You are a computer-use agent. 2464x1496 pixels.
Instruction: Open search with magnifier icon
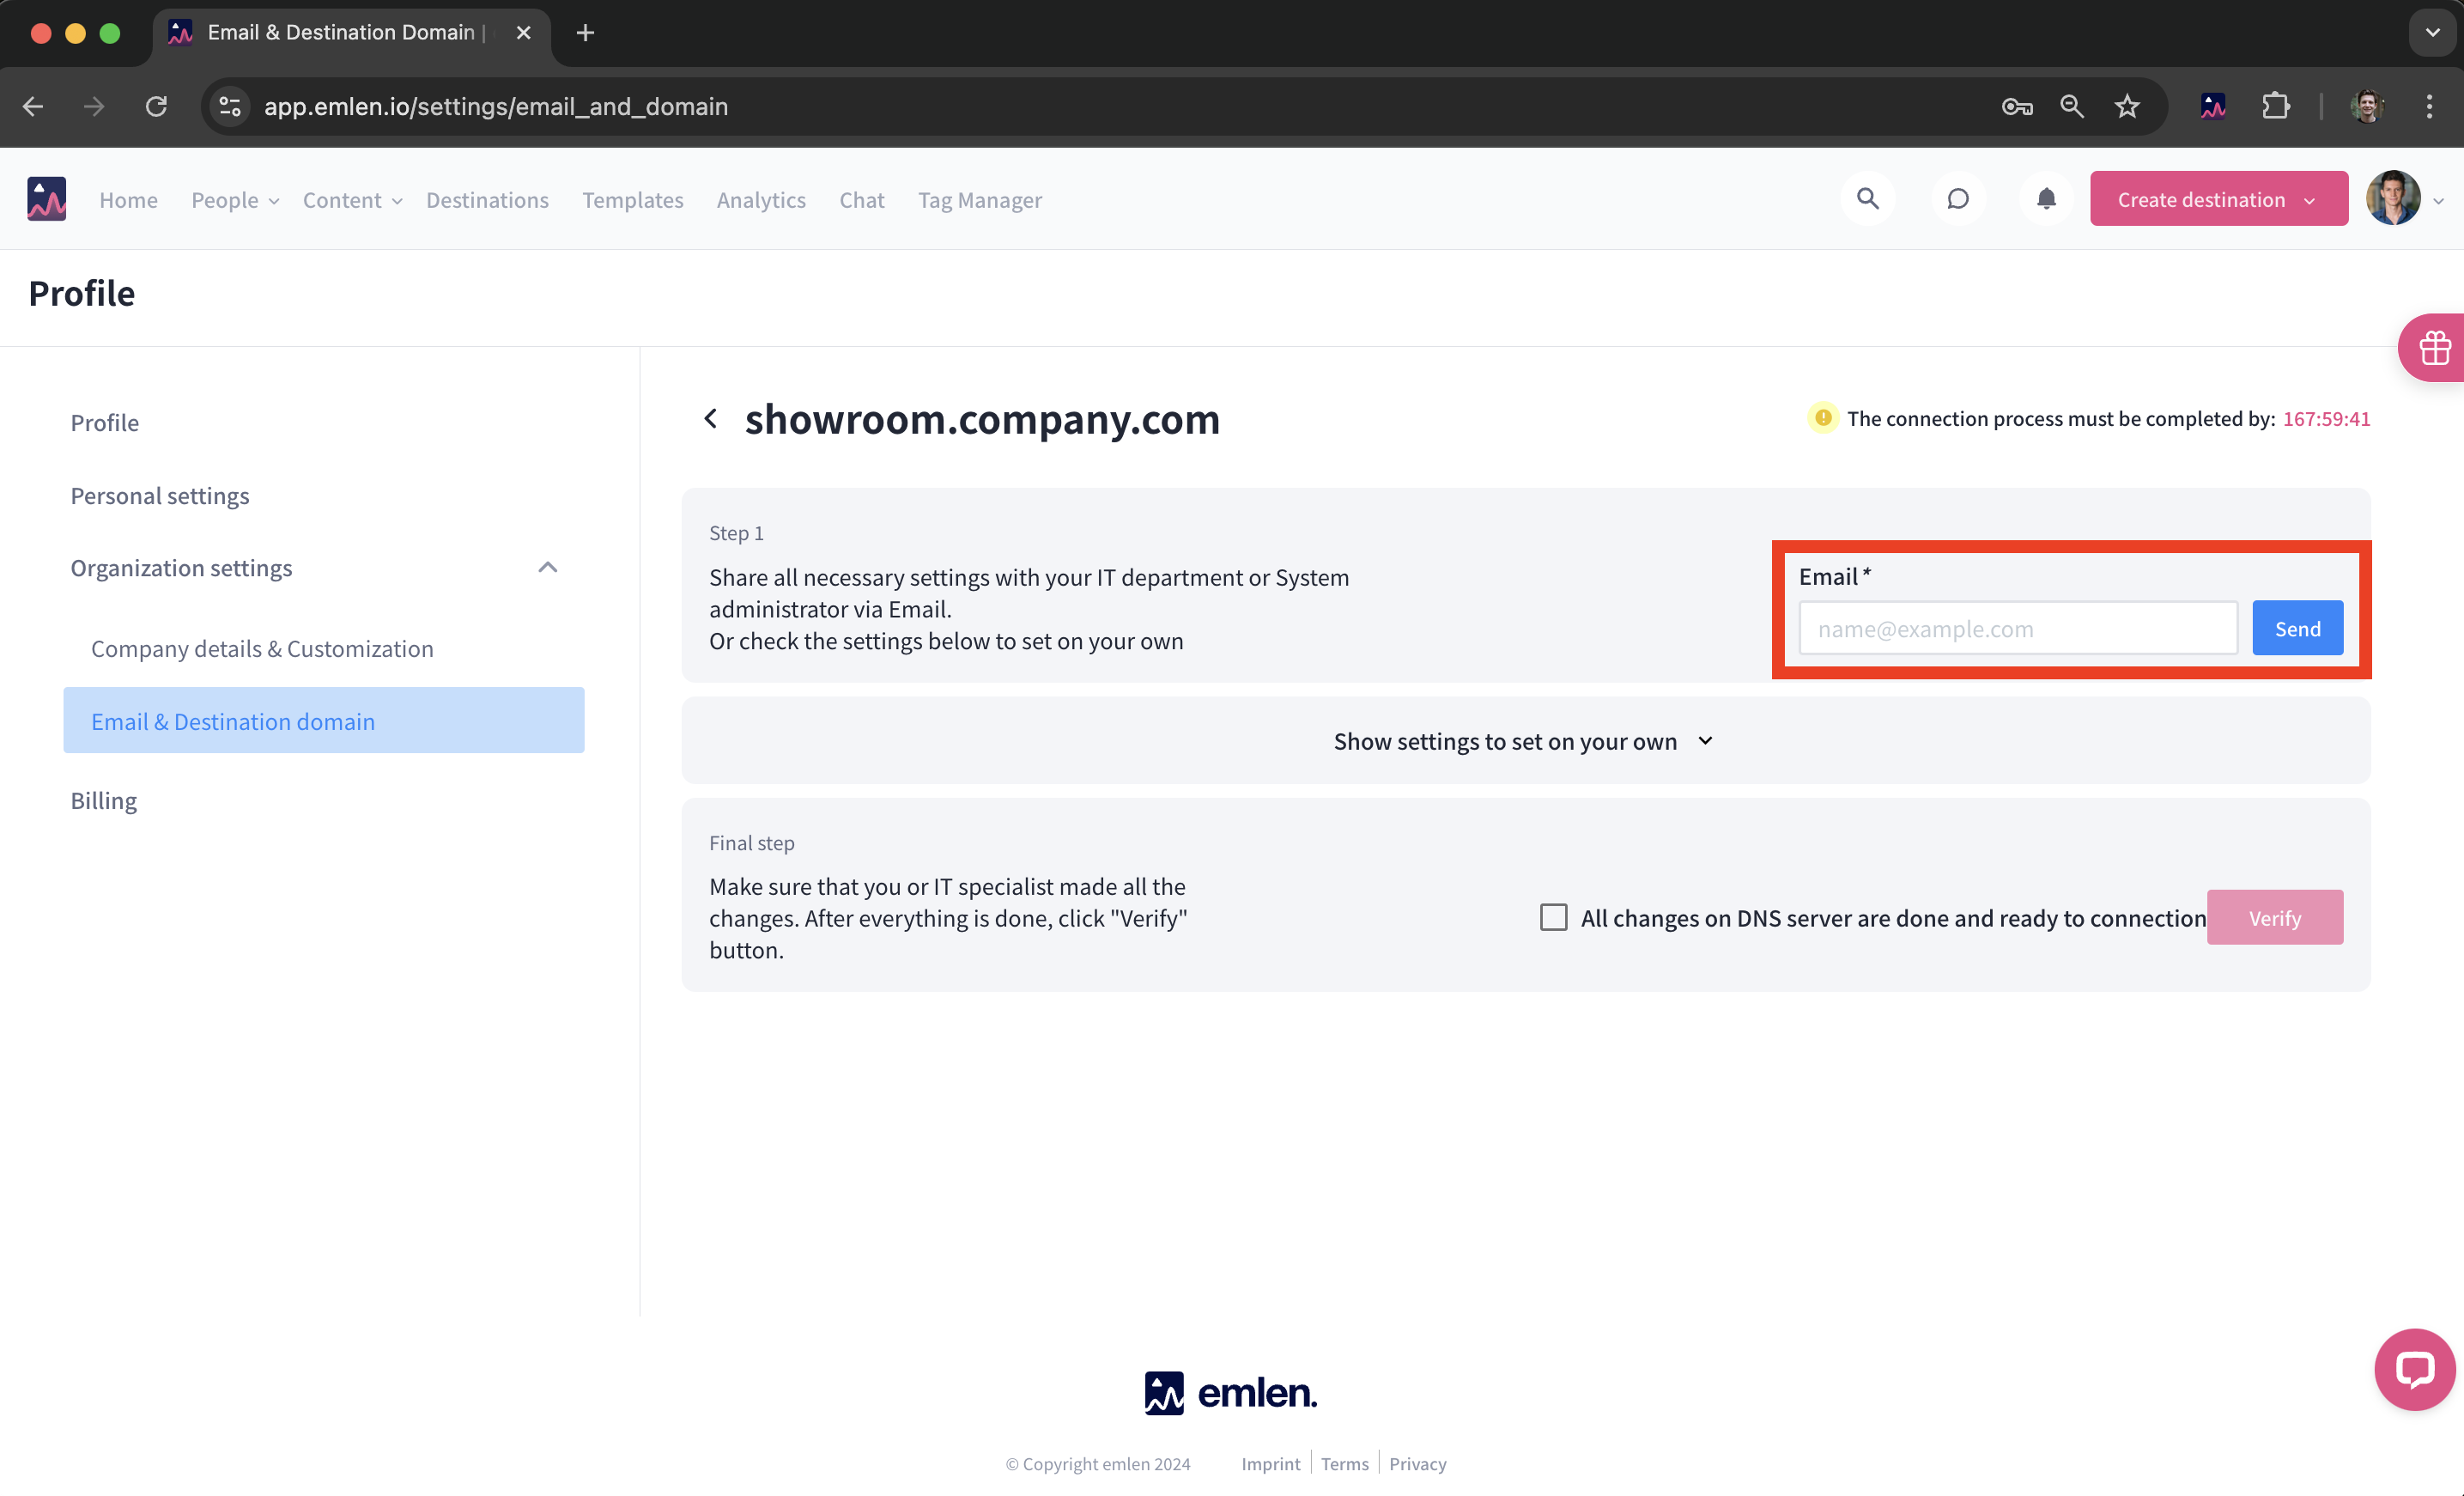click(1867, 199)
